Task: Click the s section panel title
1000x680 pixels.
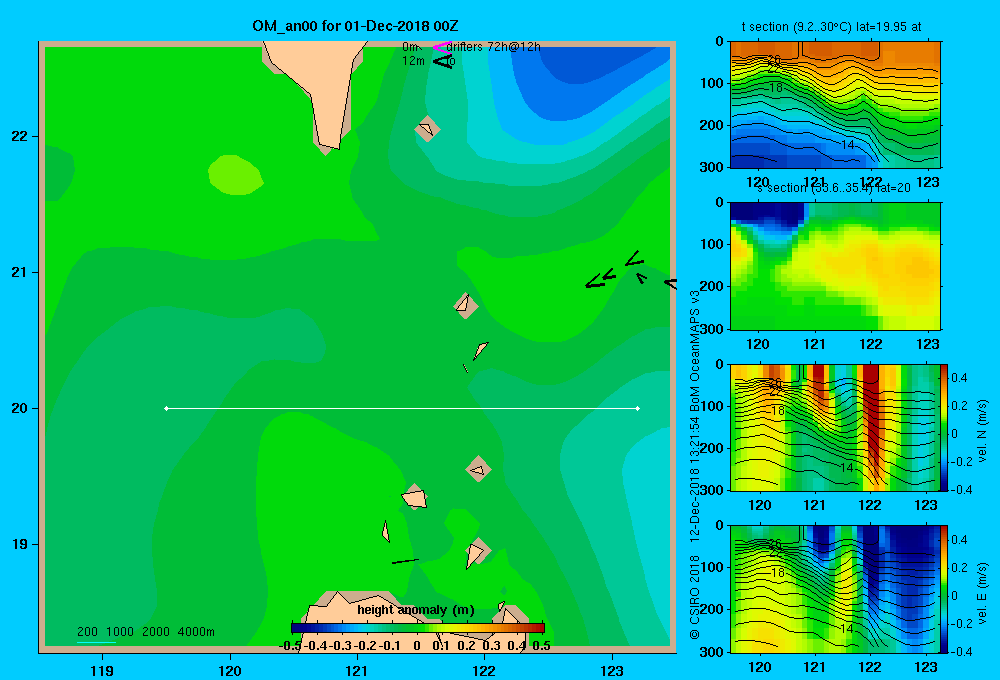Action: pos(834,188)
